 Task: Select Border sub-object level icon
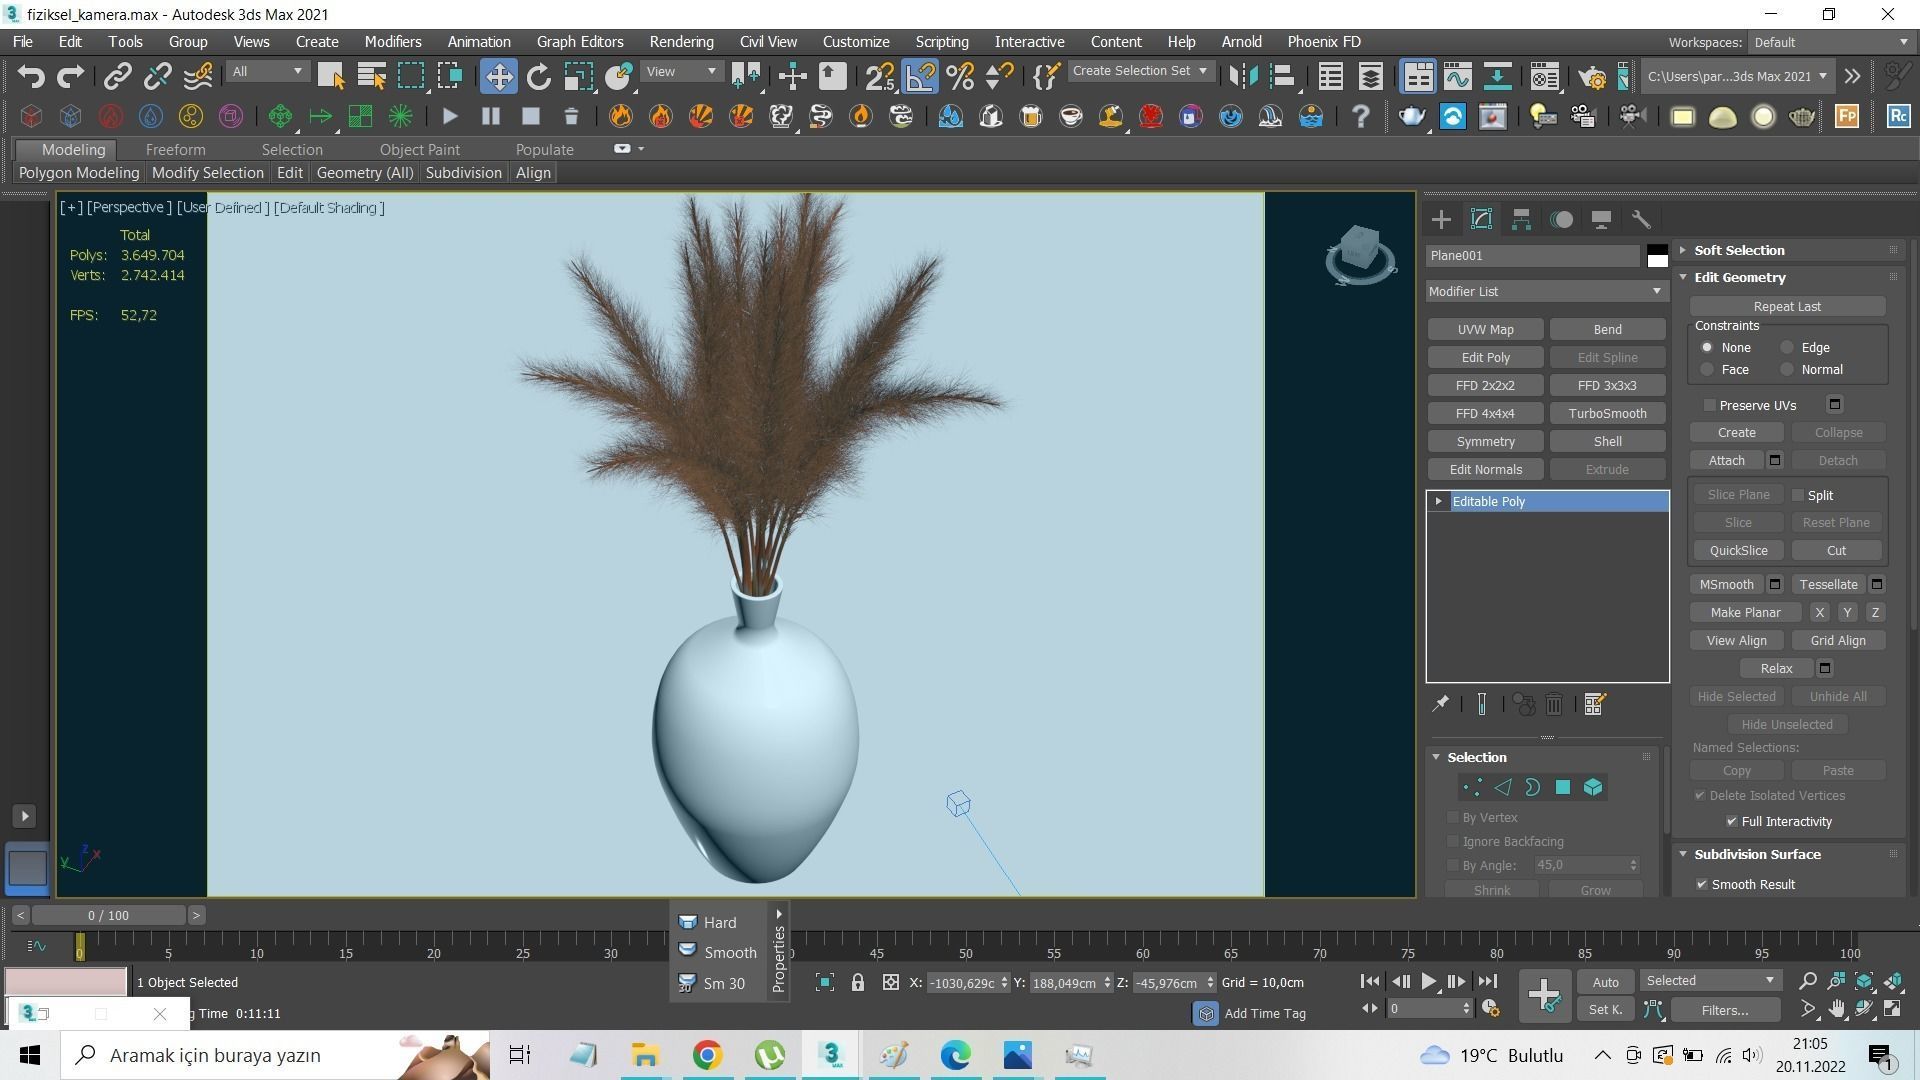(1532, 787)
